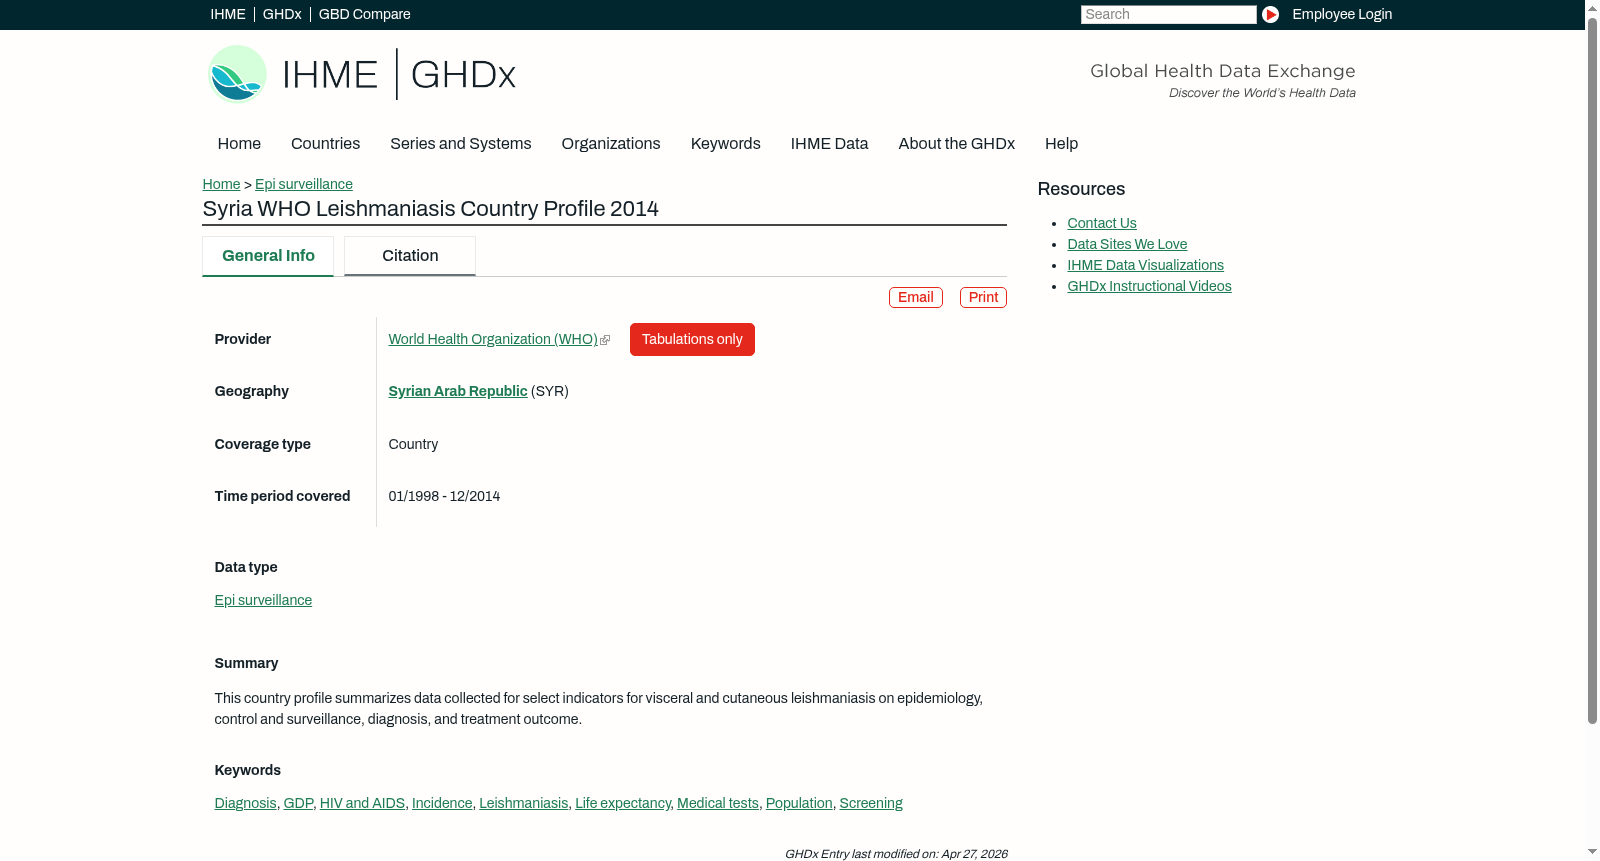The height and width of the screenshot is (861, 1600).
Task: Click the Email button
Action: coord(916,297)
